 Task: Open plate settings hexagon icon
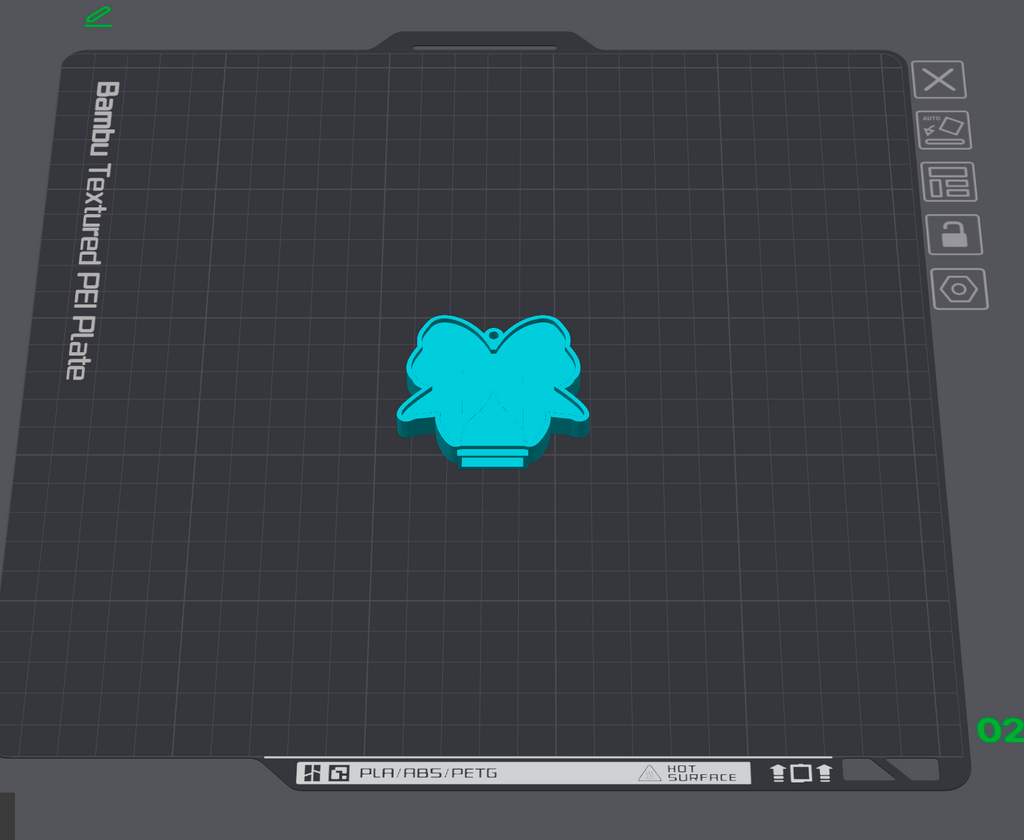pos(959,289)
